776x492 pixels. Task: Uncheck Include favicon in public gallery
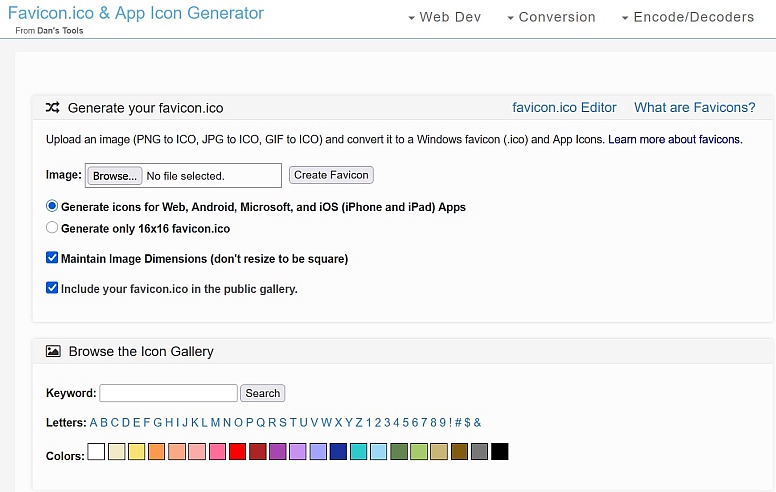pos(52,288)
